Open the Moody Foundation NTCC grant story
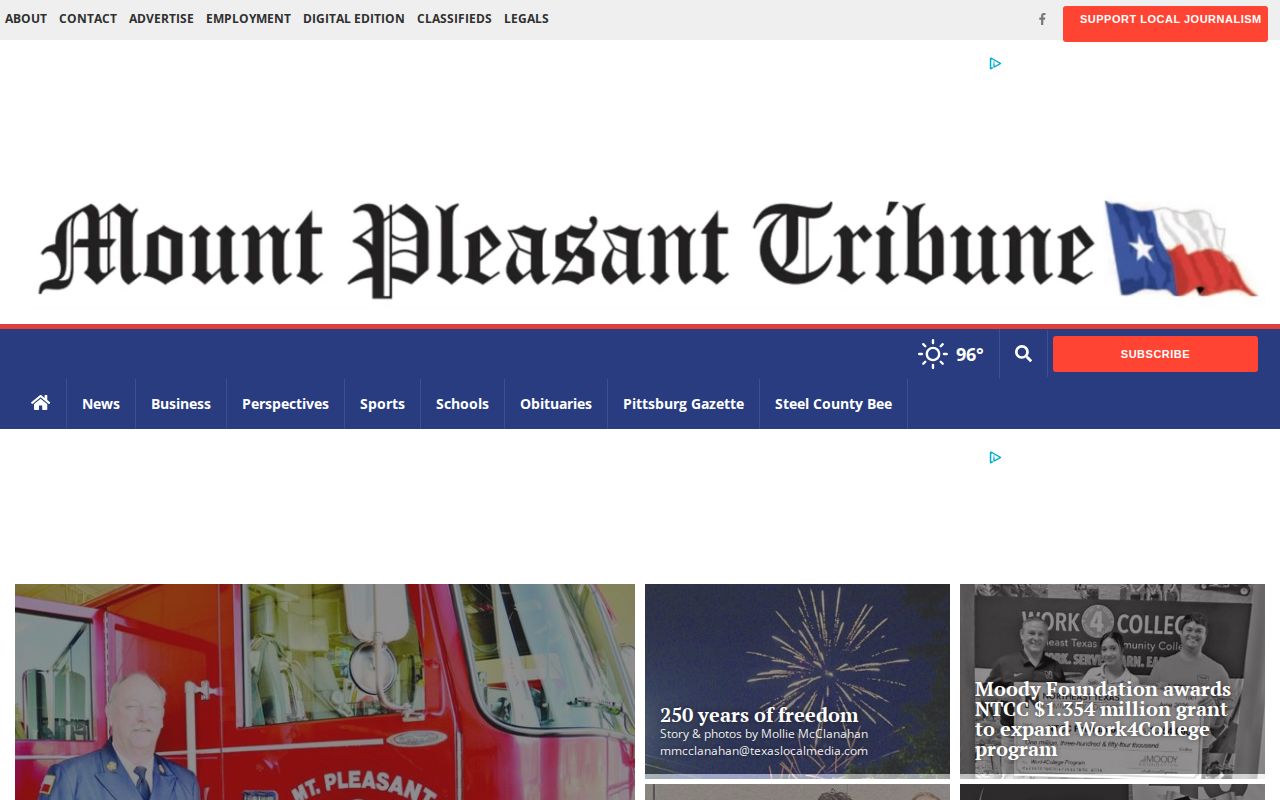 point(1103,719)
